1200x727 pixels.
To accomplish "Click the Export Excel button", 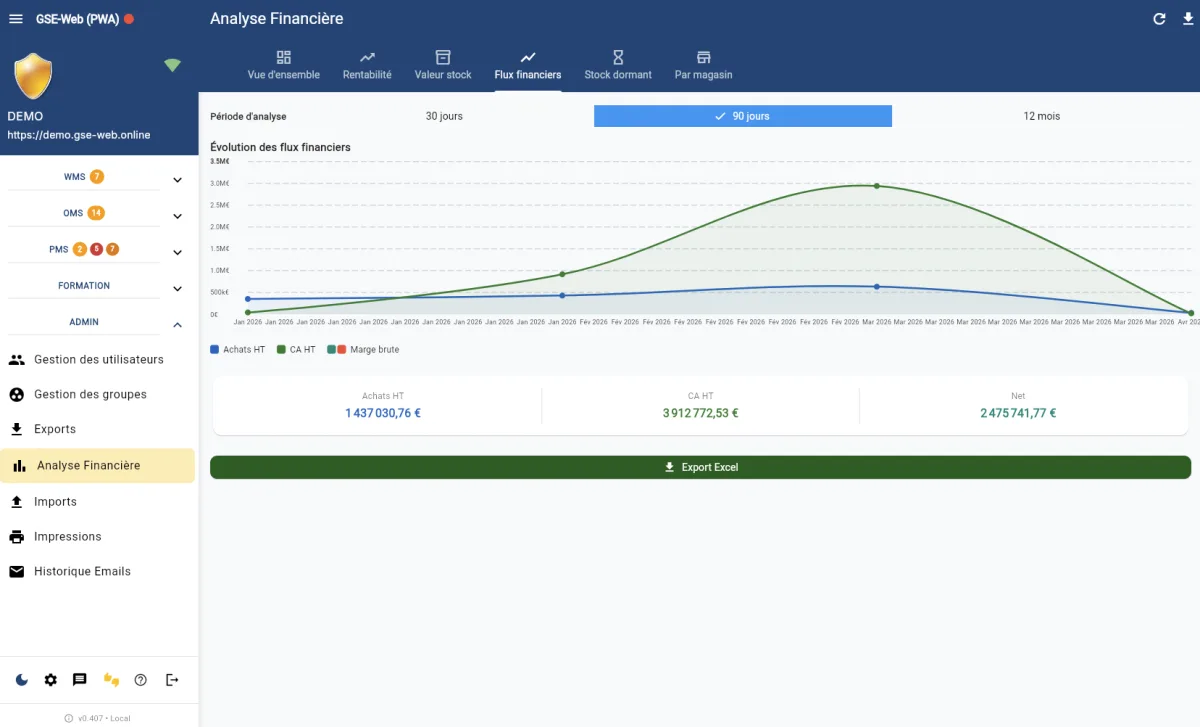I will (x=701, y=466).
